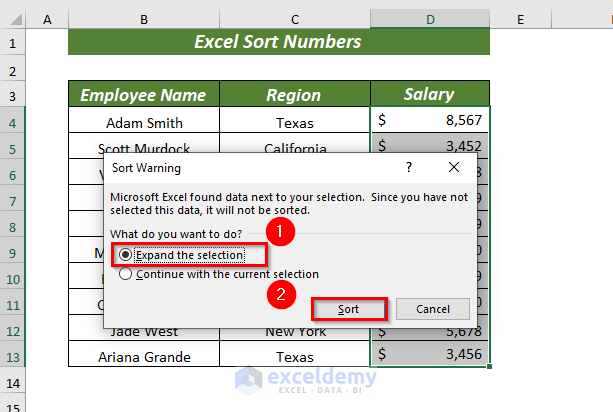Select the salary cell showing 3,452
Image resolution: width=613 pixels, height=412 pixels.
pyautogui.click(x=430, y=143)
